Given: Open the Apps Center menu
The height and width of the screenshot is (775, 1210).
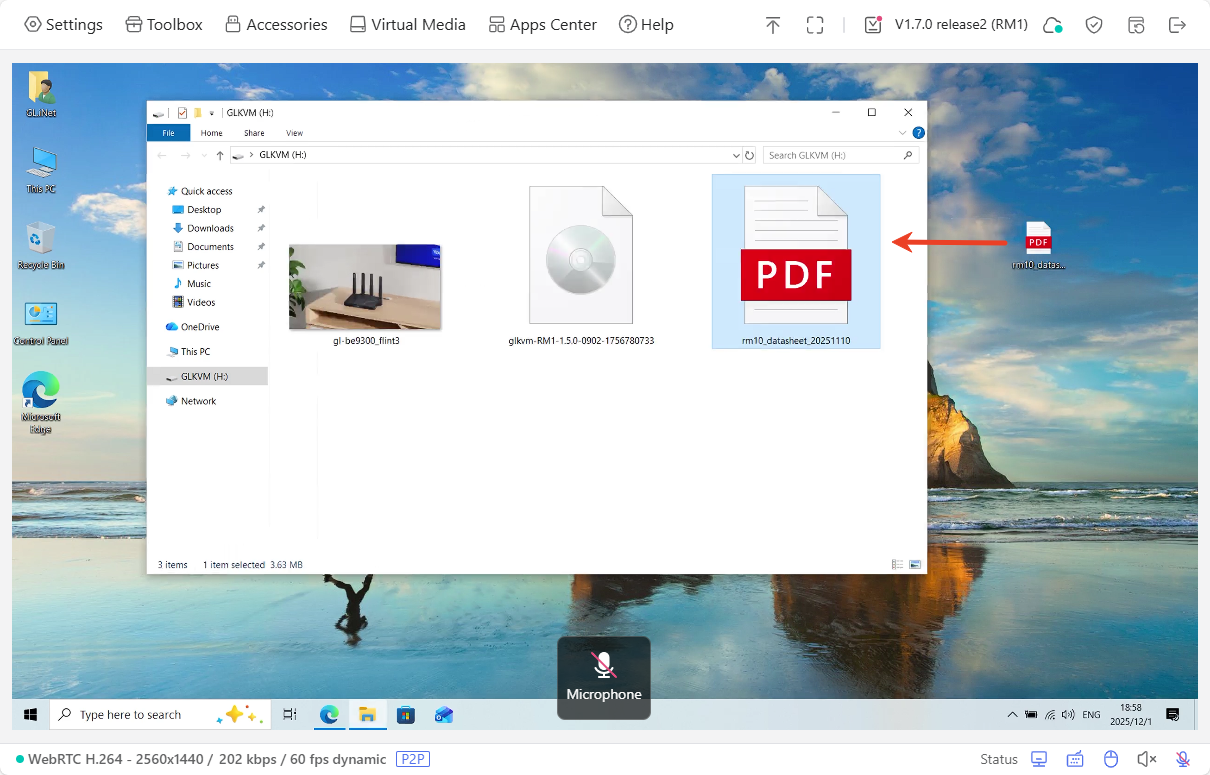Looking at the screenshot, I should tap(542, 24).
